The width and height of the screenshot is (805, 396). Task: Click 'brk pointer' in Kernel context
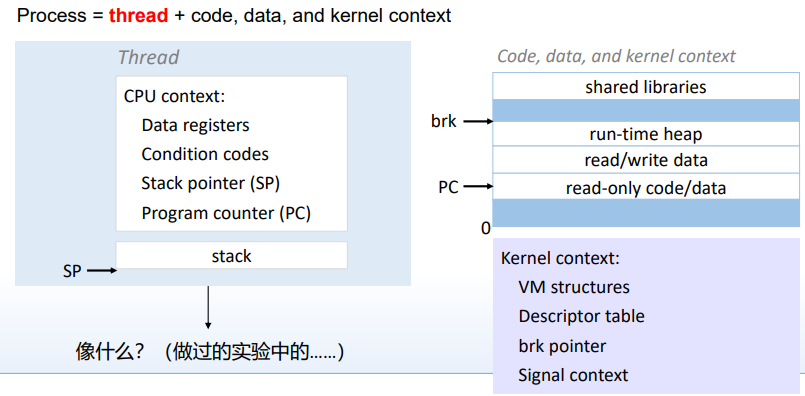562,346
